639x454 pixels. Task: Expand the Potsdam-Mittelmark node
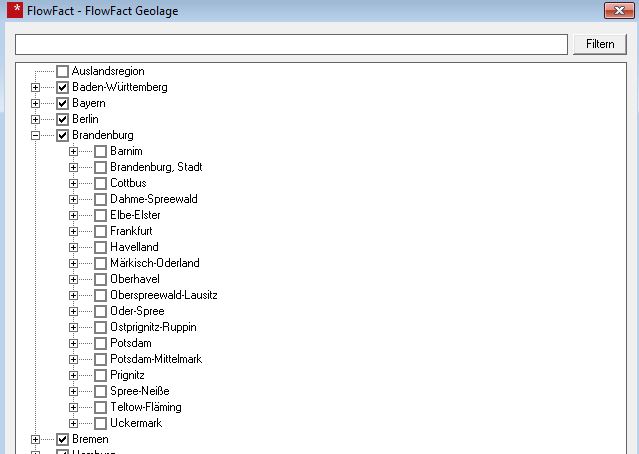point(73,360)
